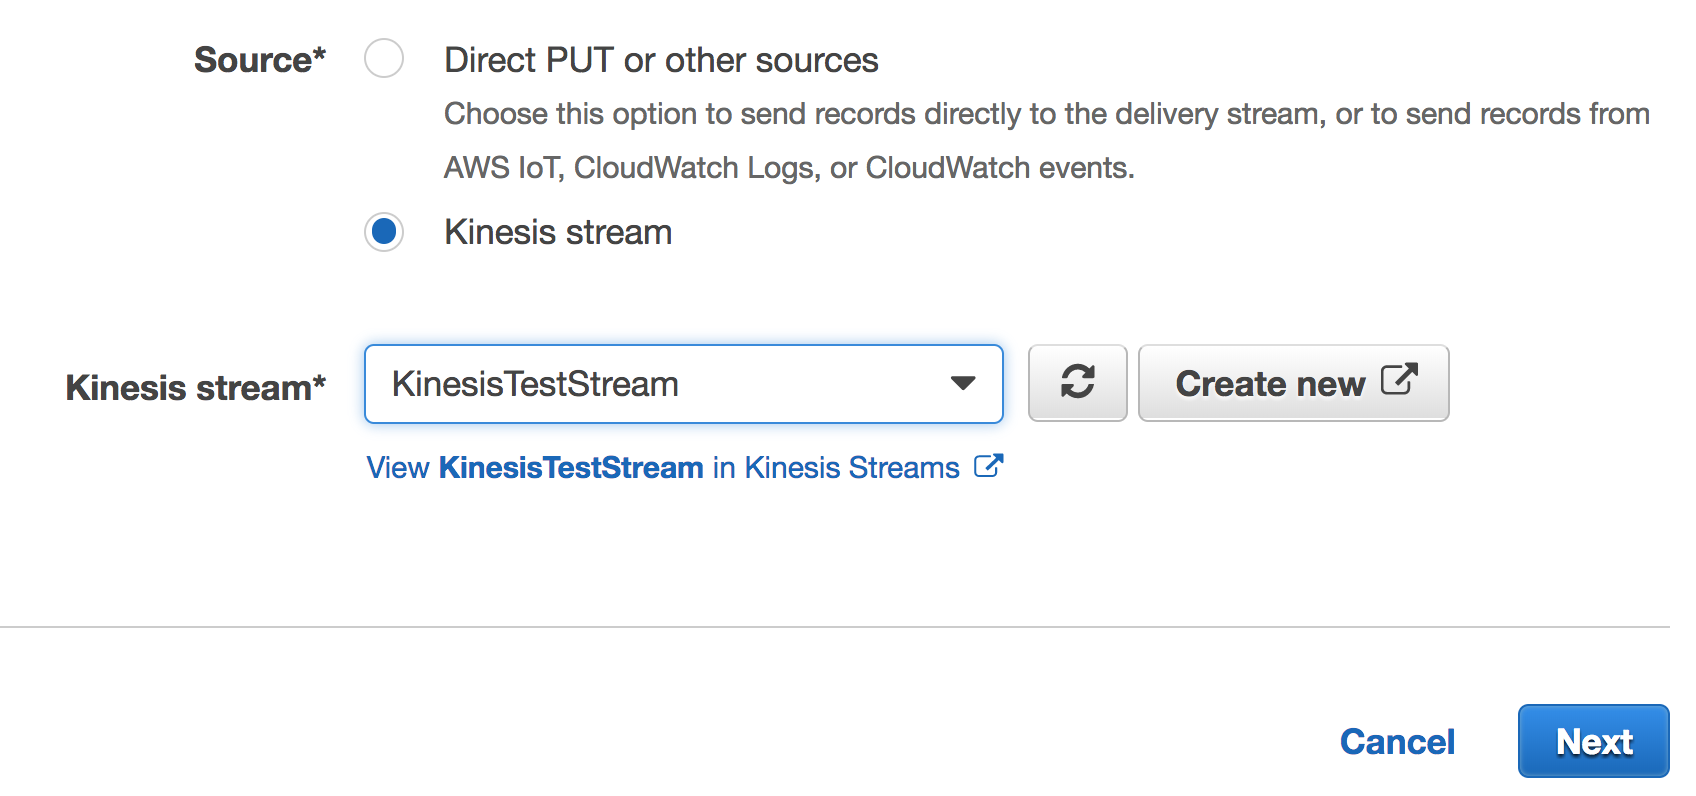Create a new Kinesis stream

click(1293, 383)
